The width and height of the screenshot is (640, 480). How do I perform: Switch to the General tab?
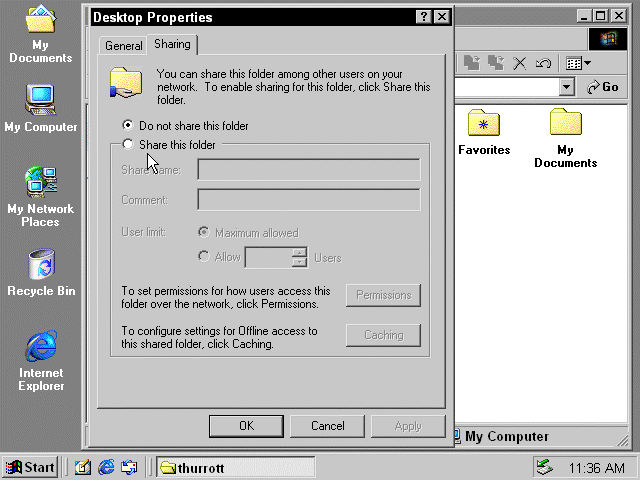point(124,46)
